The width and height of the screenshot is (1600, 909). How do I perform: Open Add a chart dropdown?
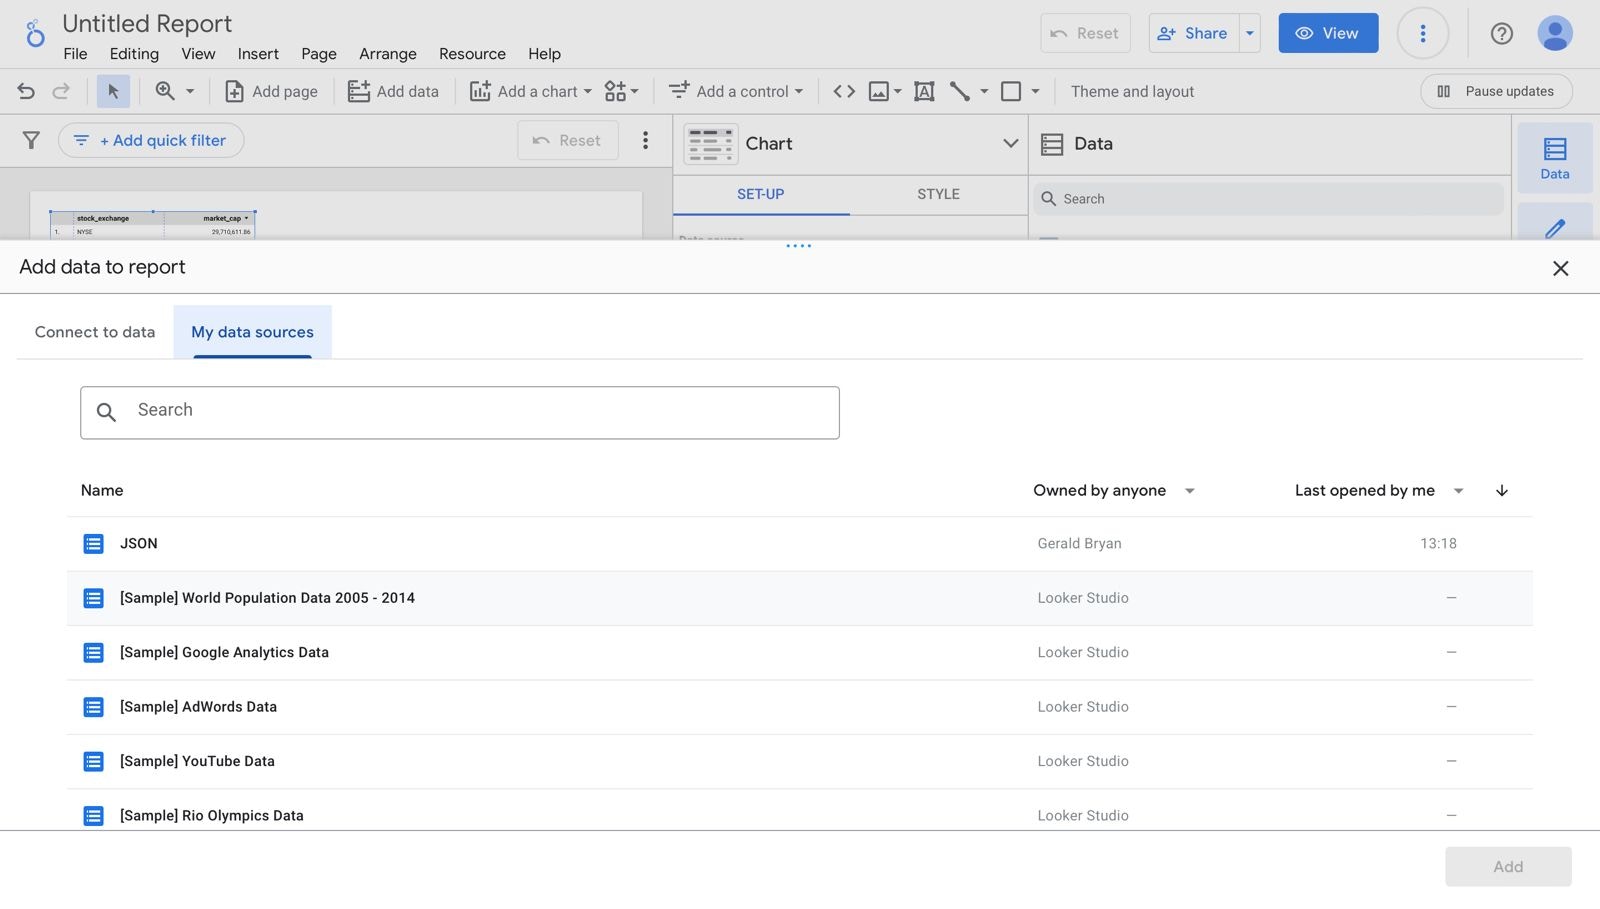[531, 91]
